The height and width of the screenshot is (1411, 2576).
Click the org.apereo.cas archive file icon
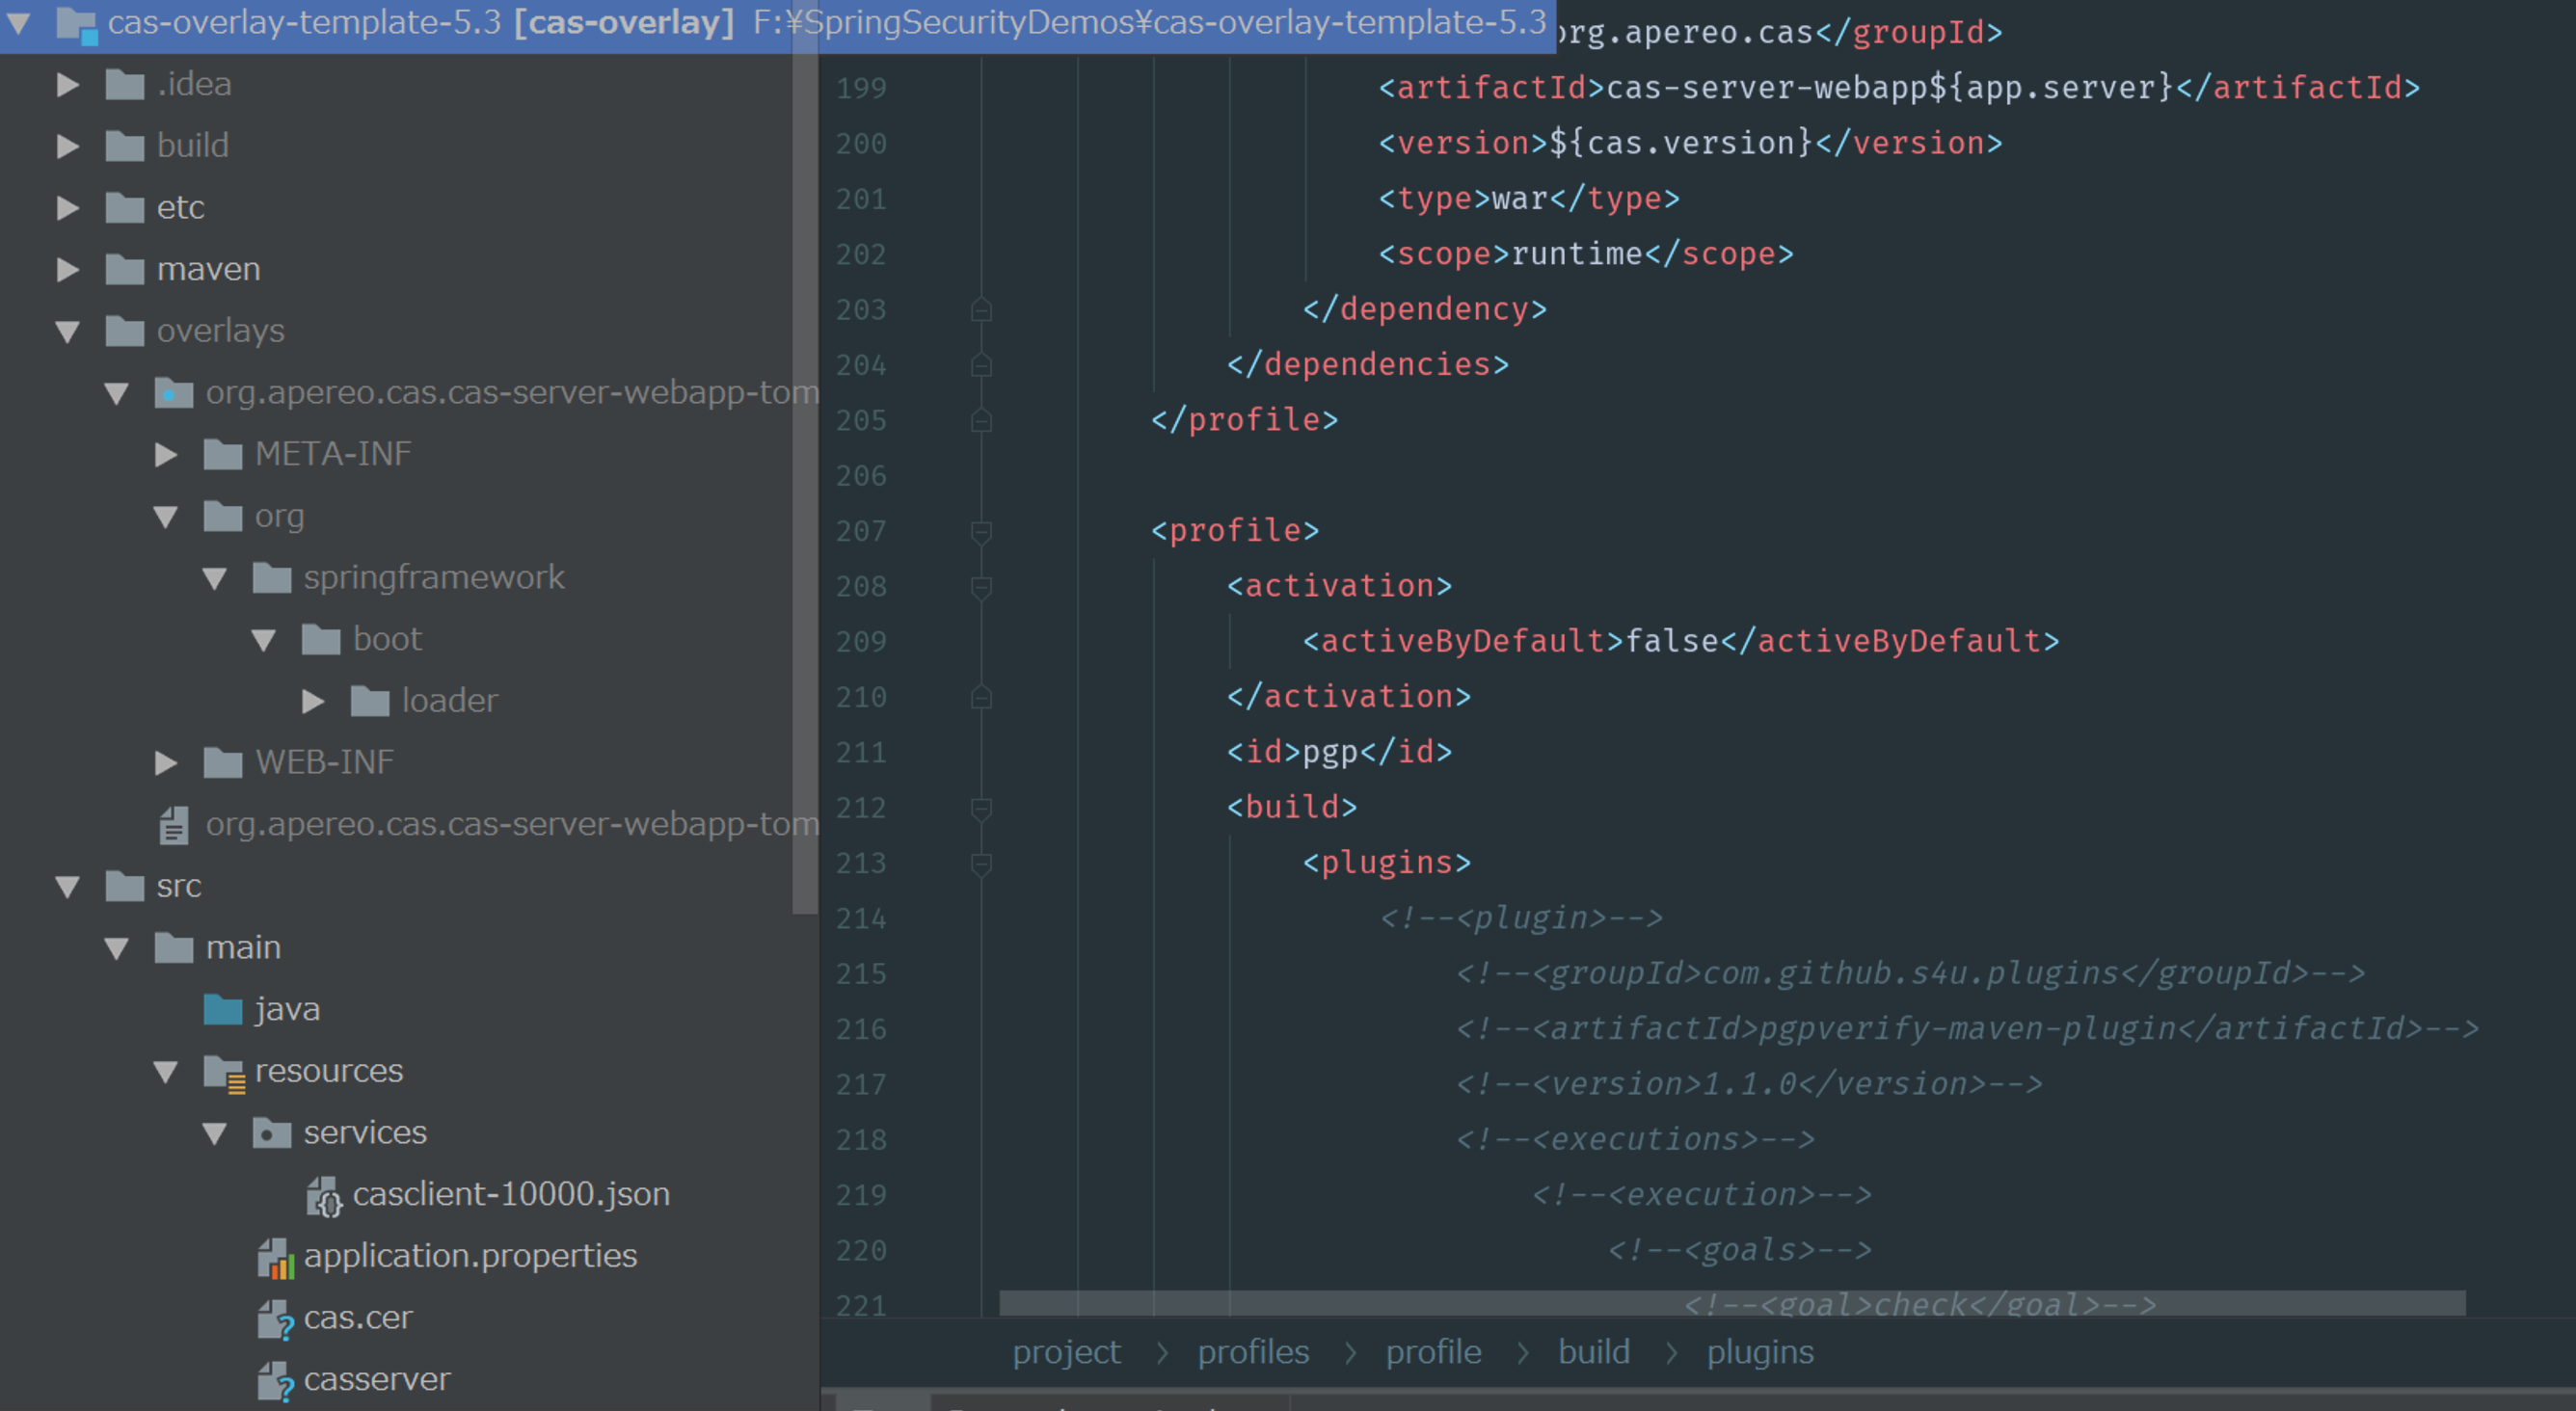[174, 825]
